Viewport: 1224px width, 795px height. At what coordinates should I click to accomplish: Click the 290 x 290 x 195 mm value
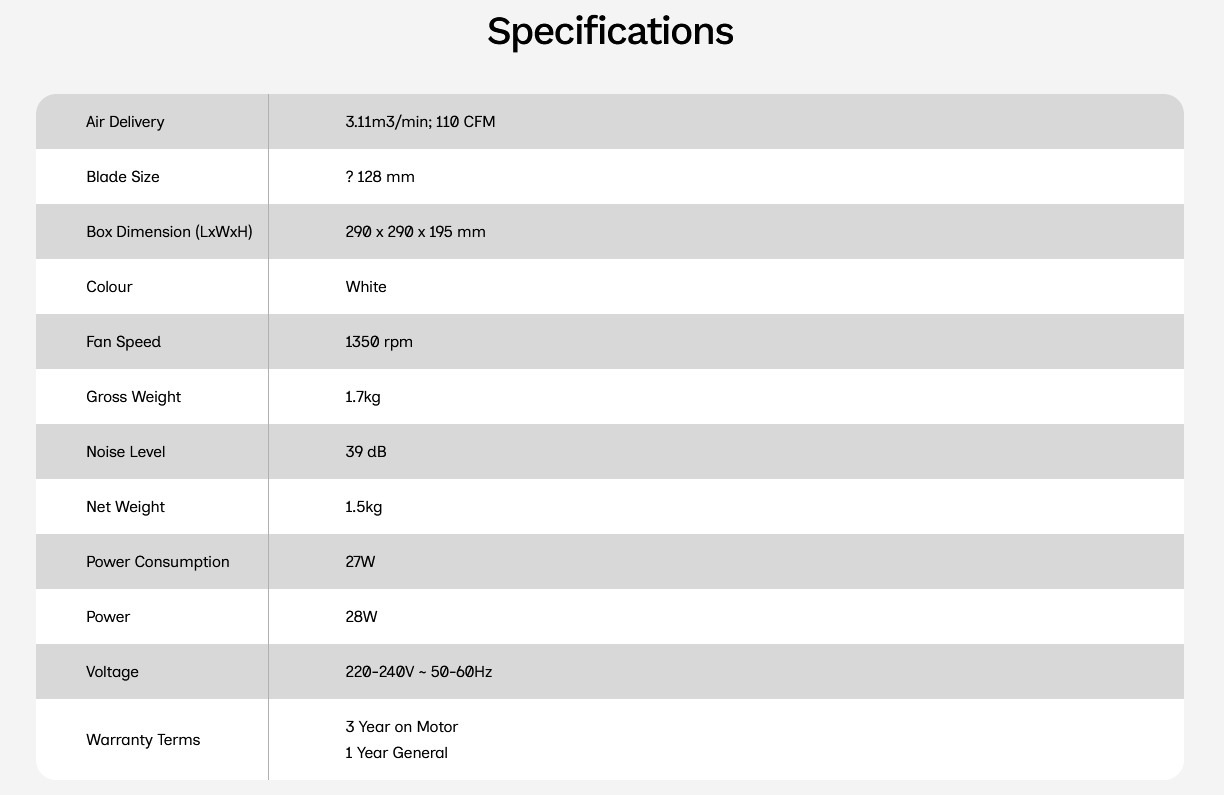[x=415, y=232]
